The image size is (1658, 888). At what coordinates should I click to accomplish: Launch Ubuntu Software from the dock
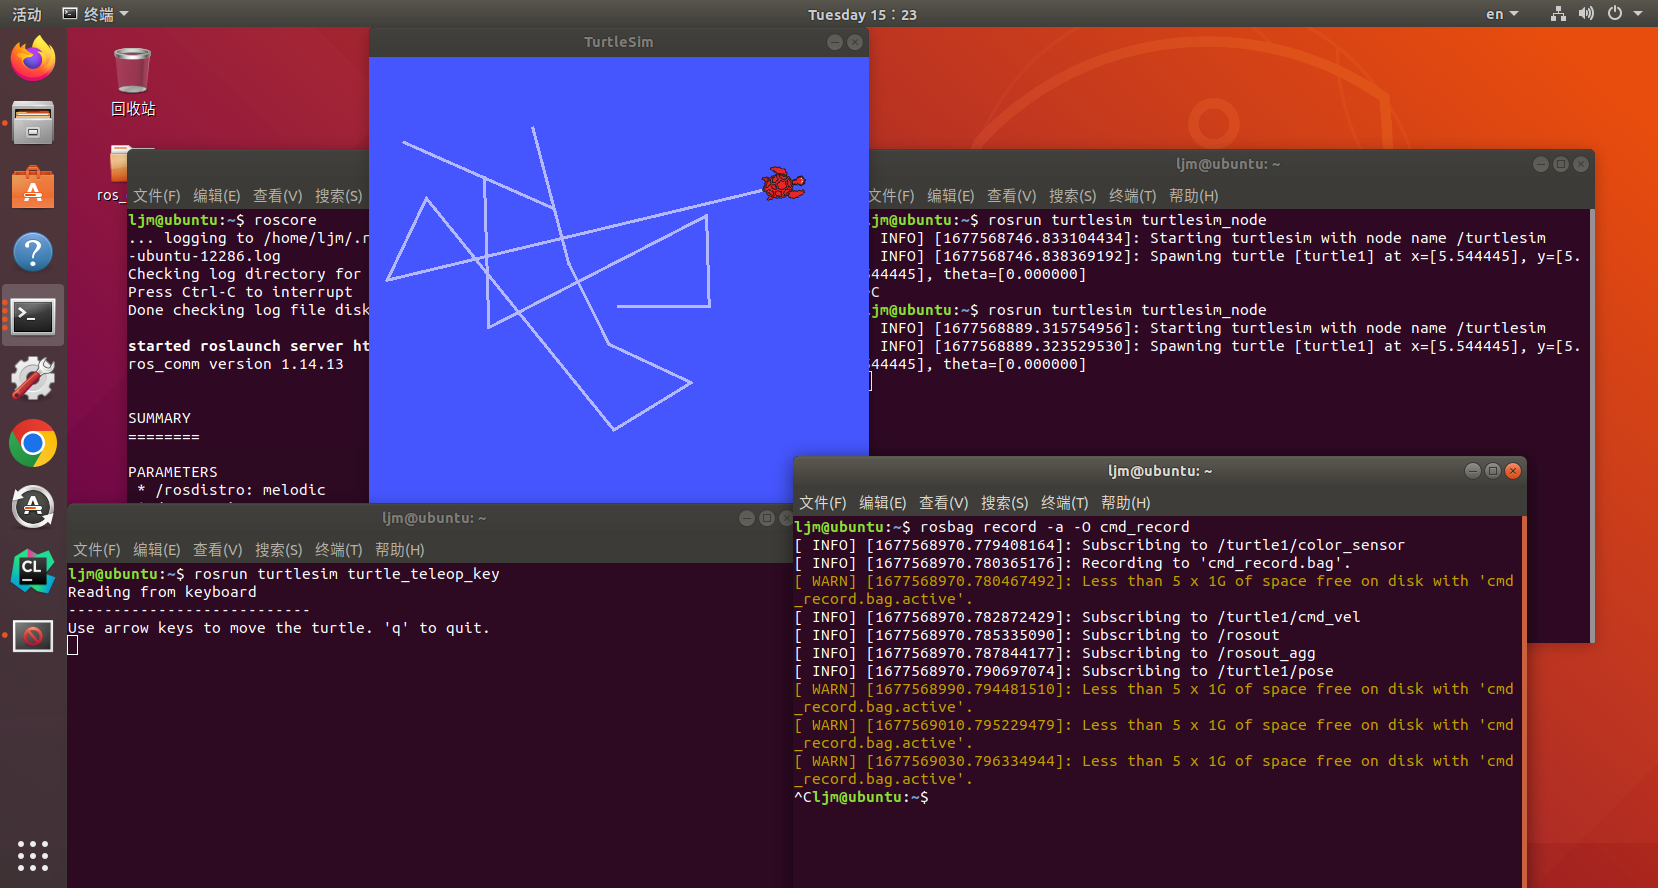[33, 187]
